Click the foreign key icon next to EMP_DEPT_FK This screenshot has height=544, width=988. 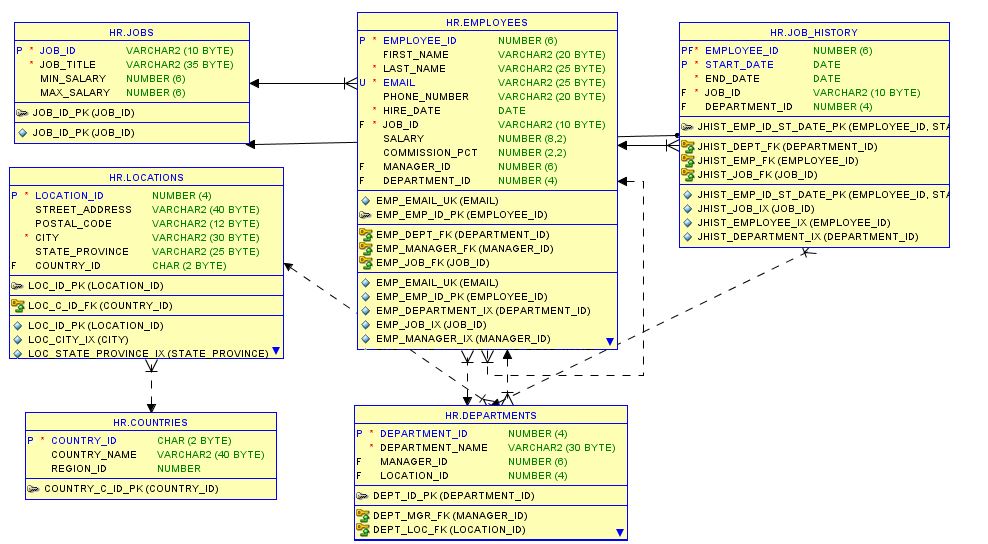click(x=366, y=235)
